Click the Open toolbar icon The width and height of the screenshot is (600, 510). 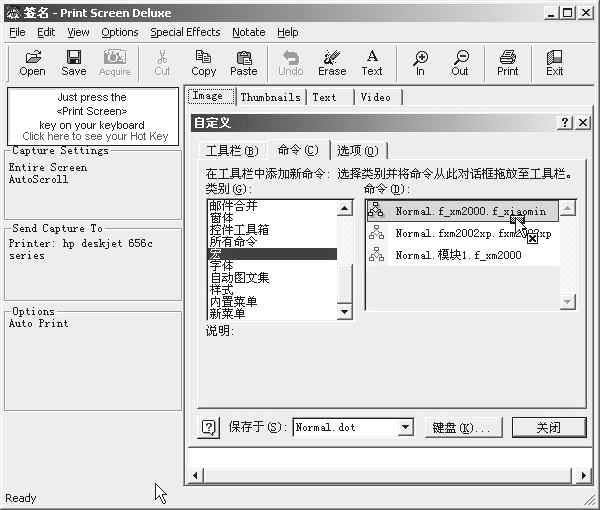coord(33,63)
